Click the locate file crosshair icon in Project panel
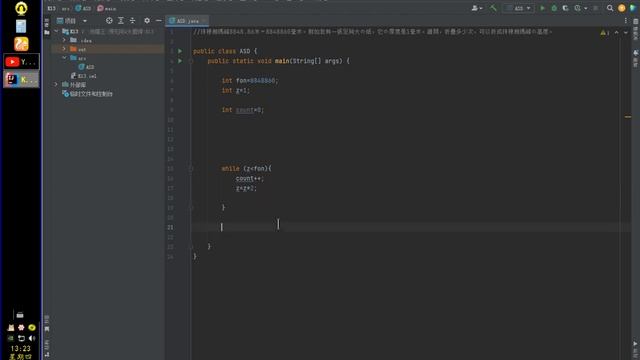The width and height of the screenshot is (640, 360). click(x=109, y=20)
